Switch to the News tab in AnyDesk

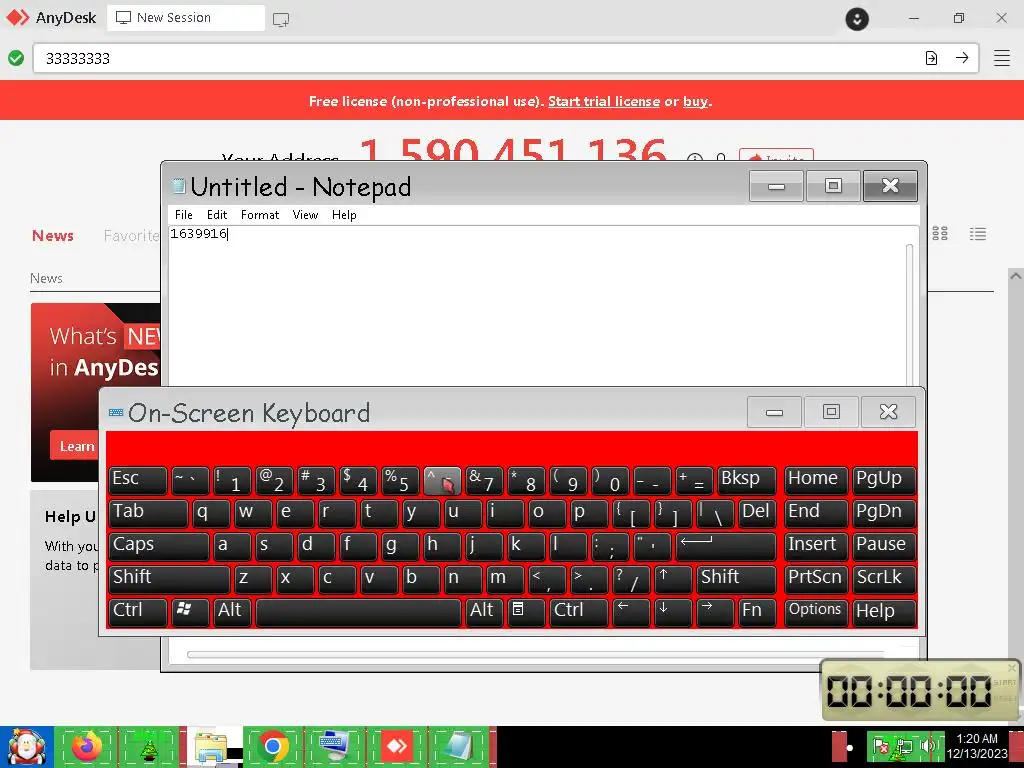(x=53, y=236)
